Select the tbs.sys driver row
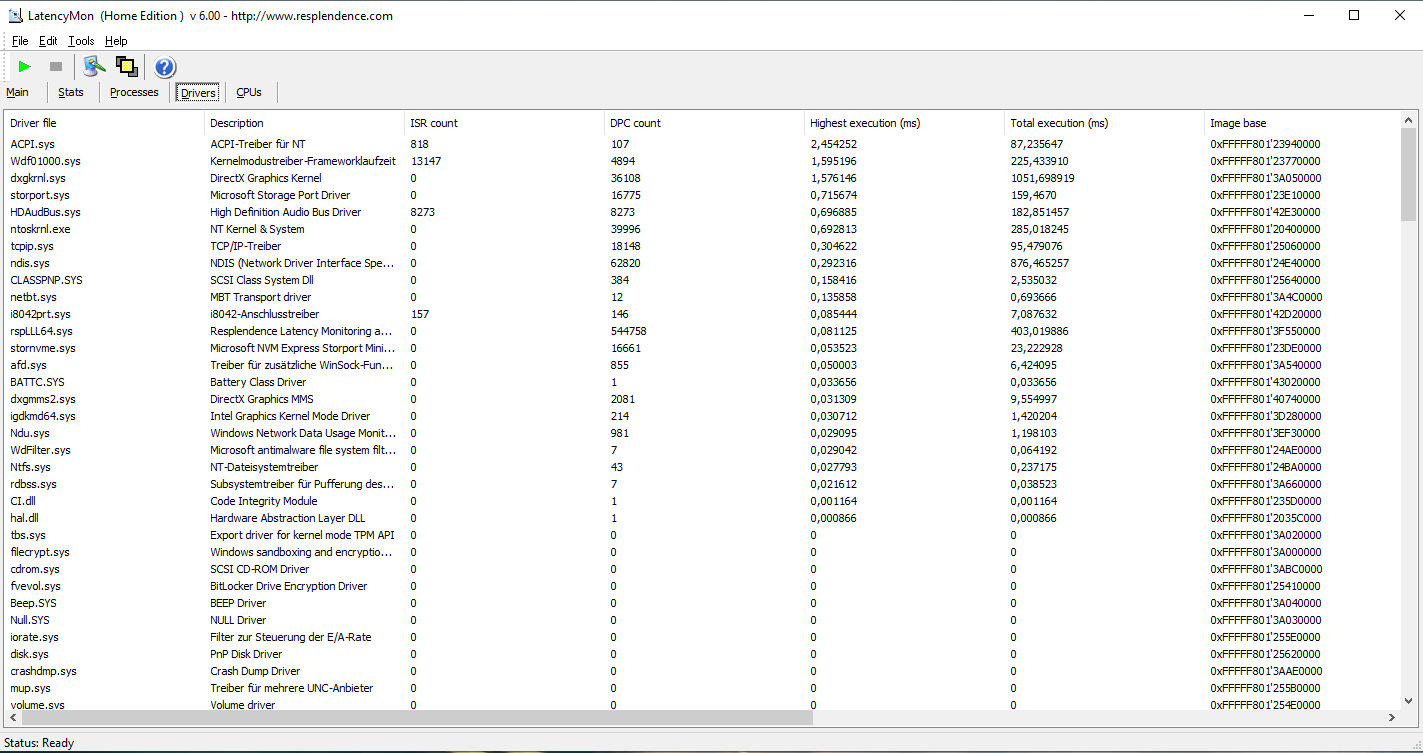This screenshot has height=753, width=1423. [702, 535]
